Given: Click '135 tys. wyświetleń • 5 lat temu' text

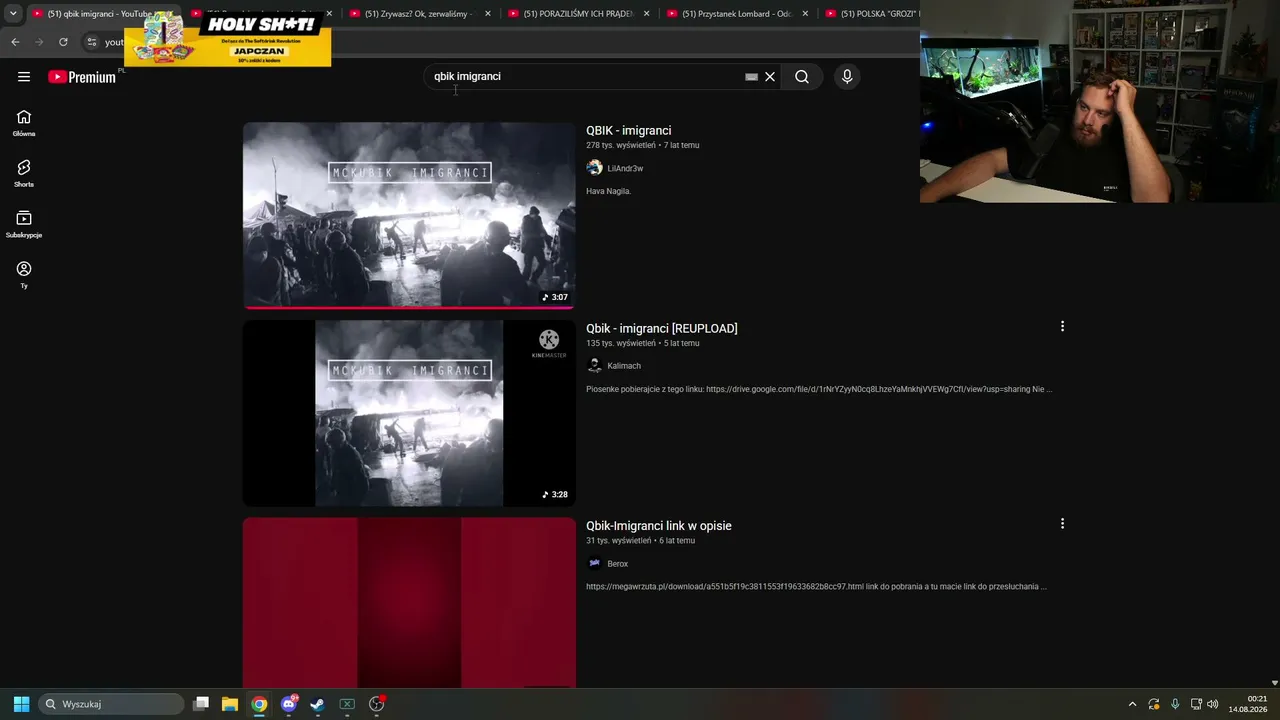Looking at the screenshot, I should (x=643, y=343).
